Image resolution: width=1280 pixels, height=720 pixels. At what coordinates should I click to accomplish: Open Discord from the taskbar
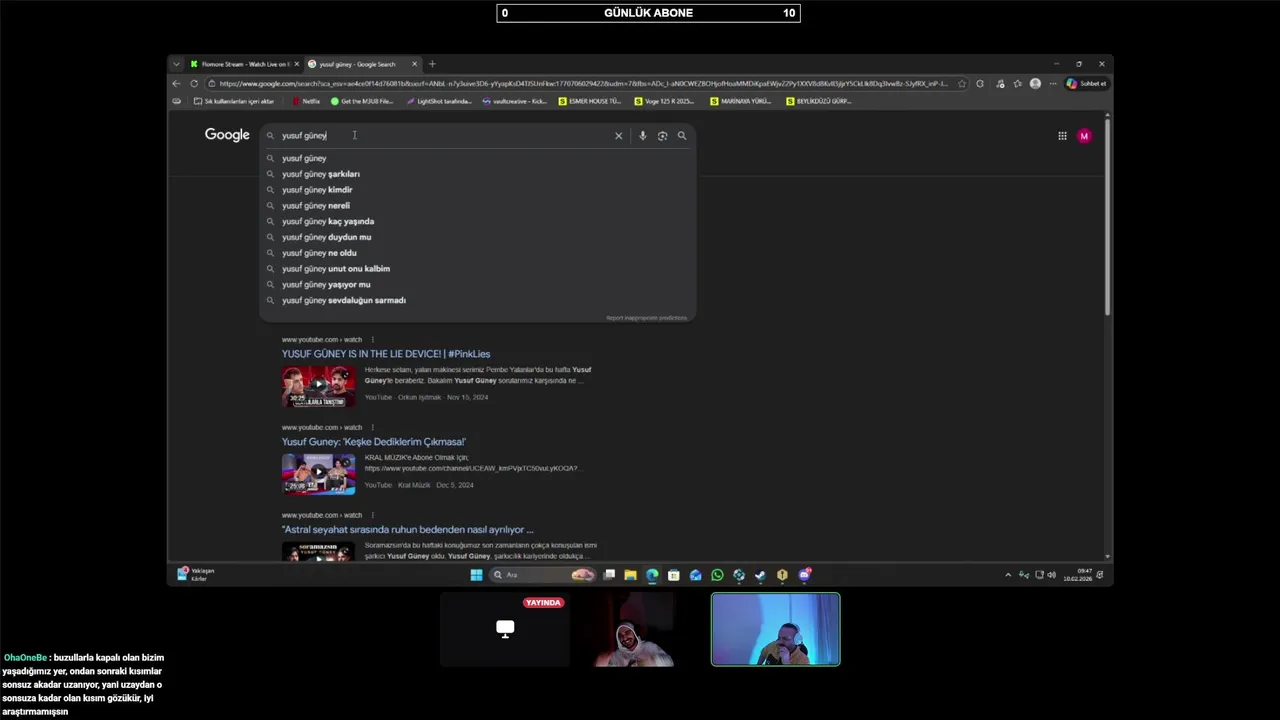click(804, 575)
